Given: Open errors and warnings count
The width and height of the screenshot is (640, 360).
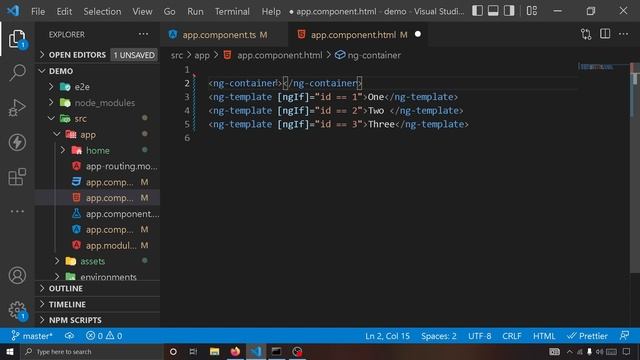Looking at the screenshot, I should [104, 336].
